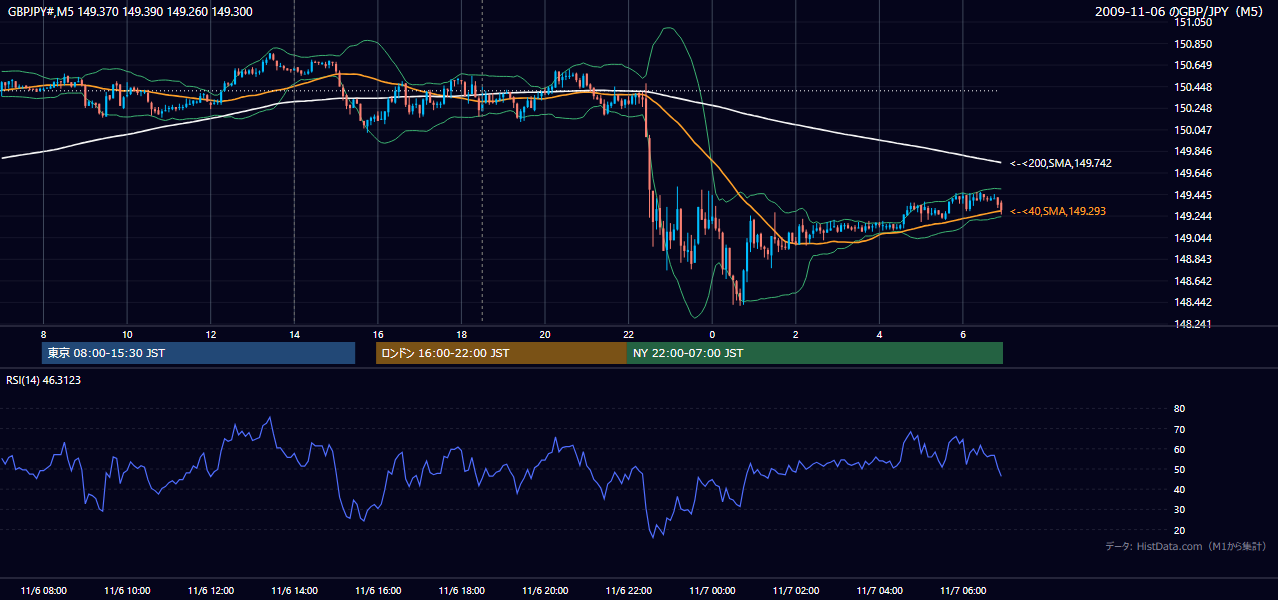
Task: Click the データ: HistData.com source credit
Action: tap(1186, 546)
